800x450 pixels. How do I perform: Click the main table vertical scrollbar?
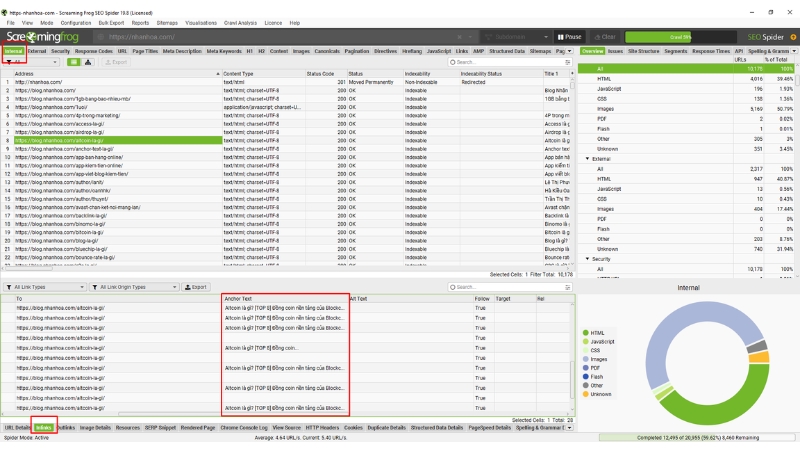[572, 85]
